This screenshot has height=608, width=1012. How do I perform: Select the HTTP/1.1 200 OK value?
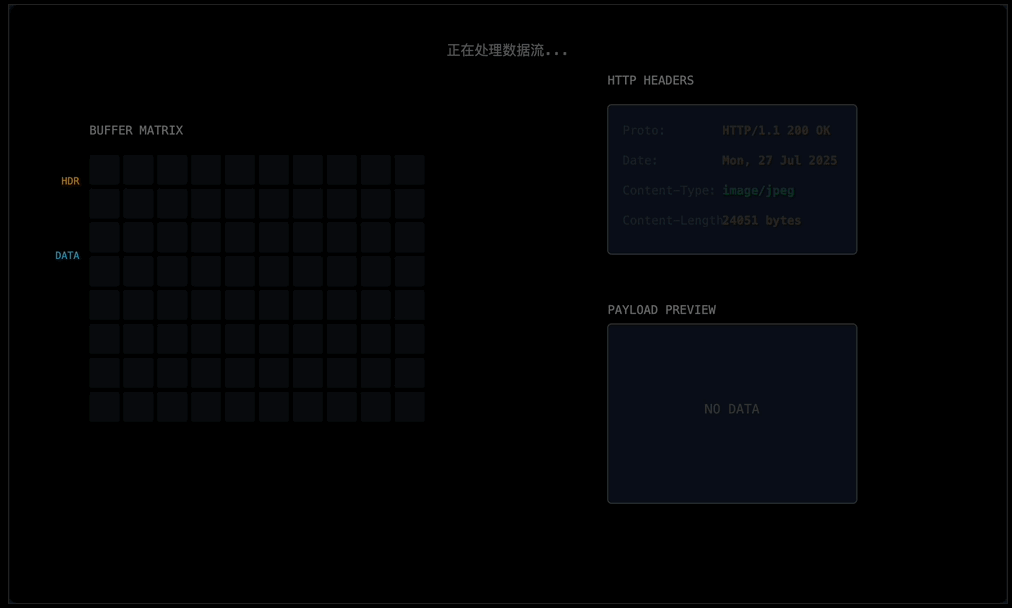pyautogui.click(x=776, y=131)
